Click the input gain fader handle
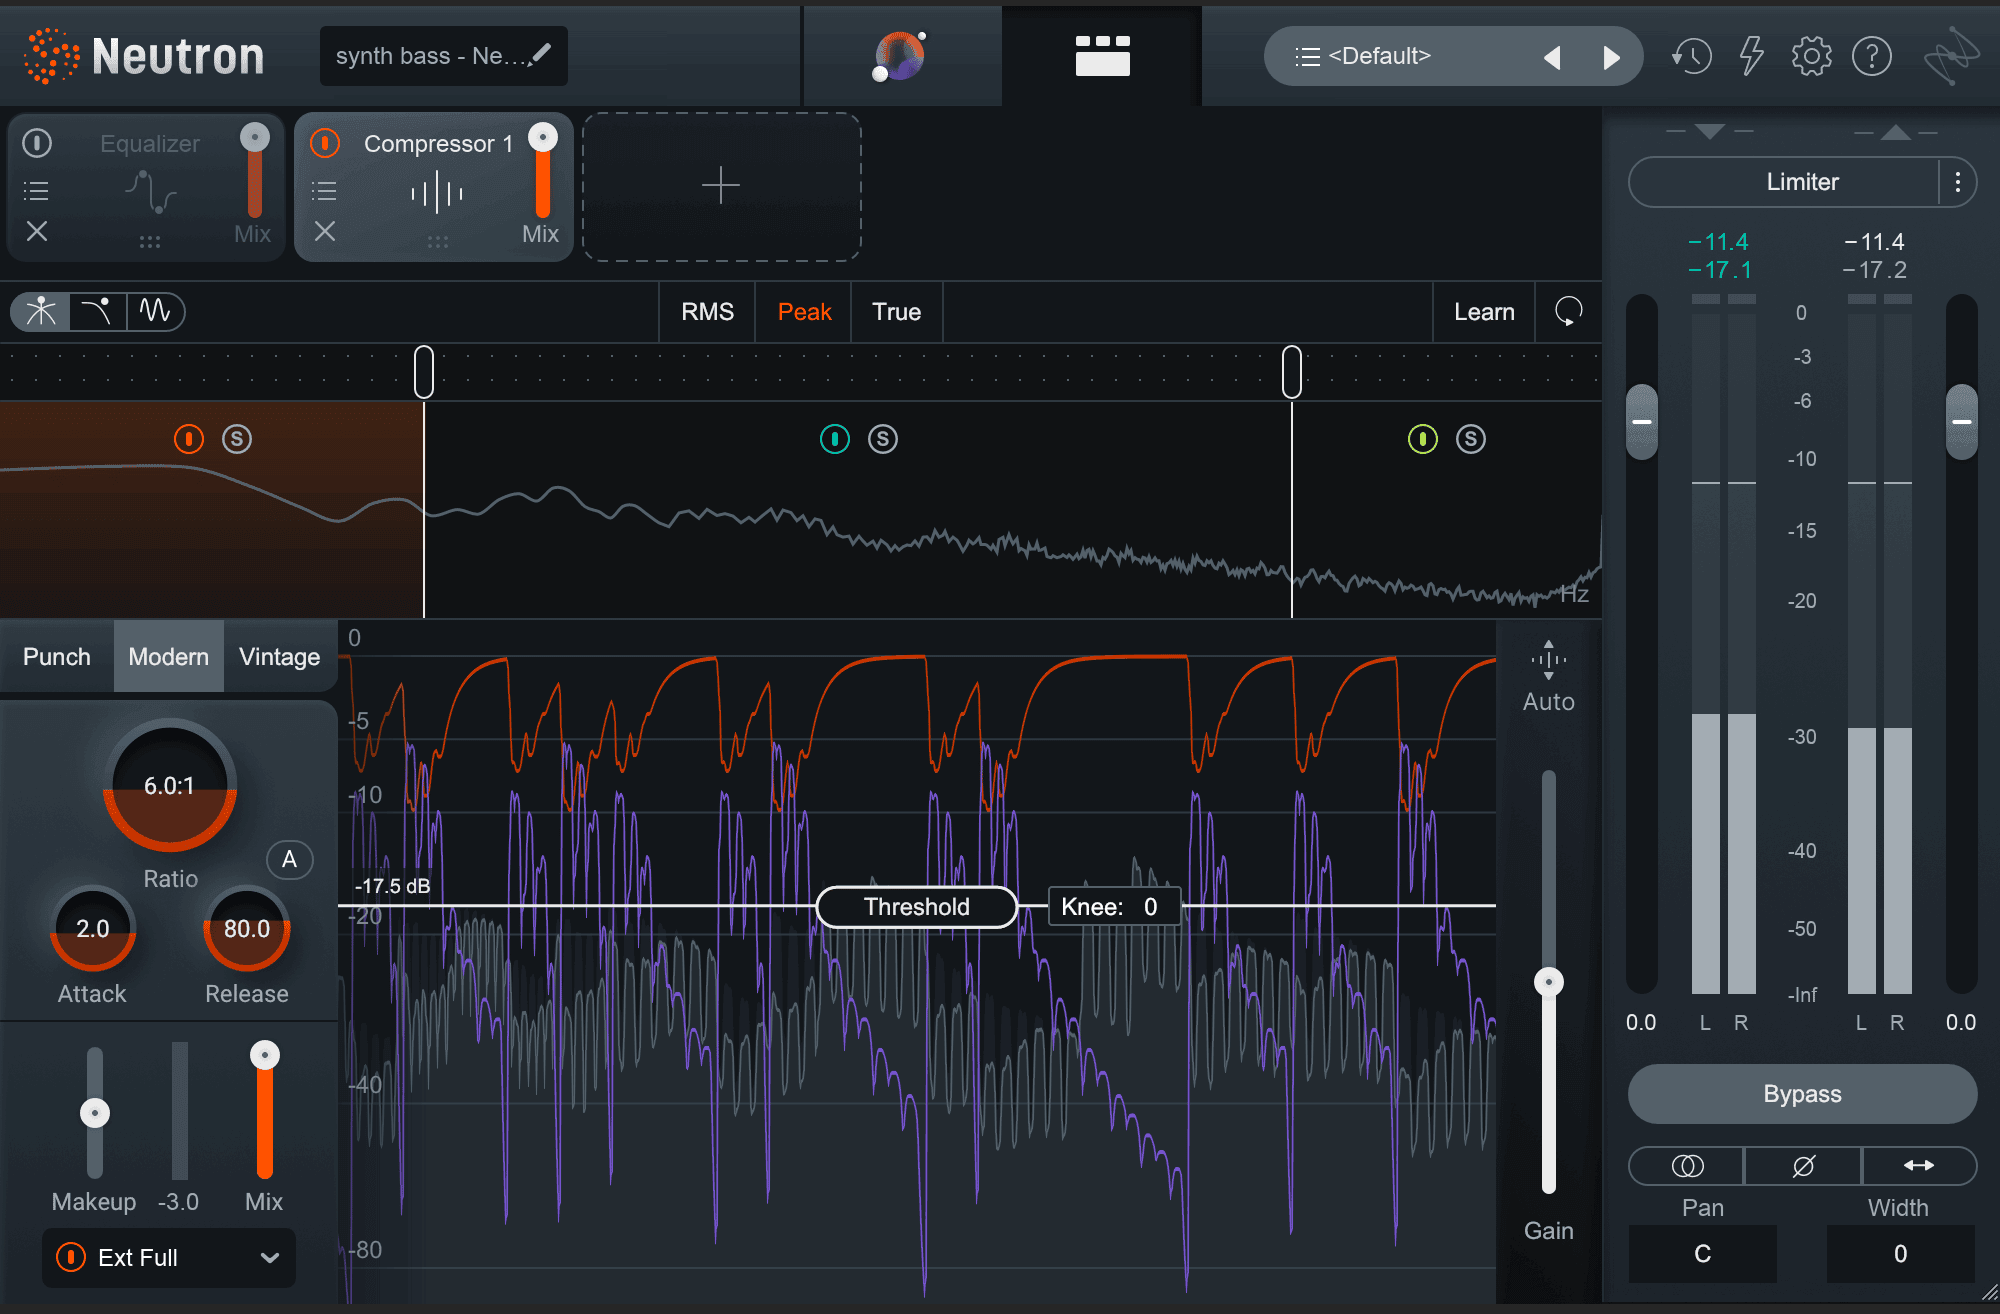This screenshot has width=2000, height=1314. click(x=1642, y=422)
